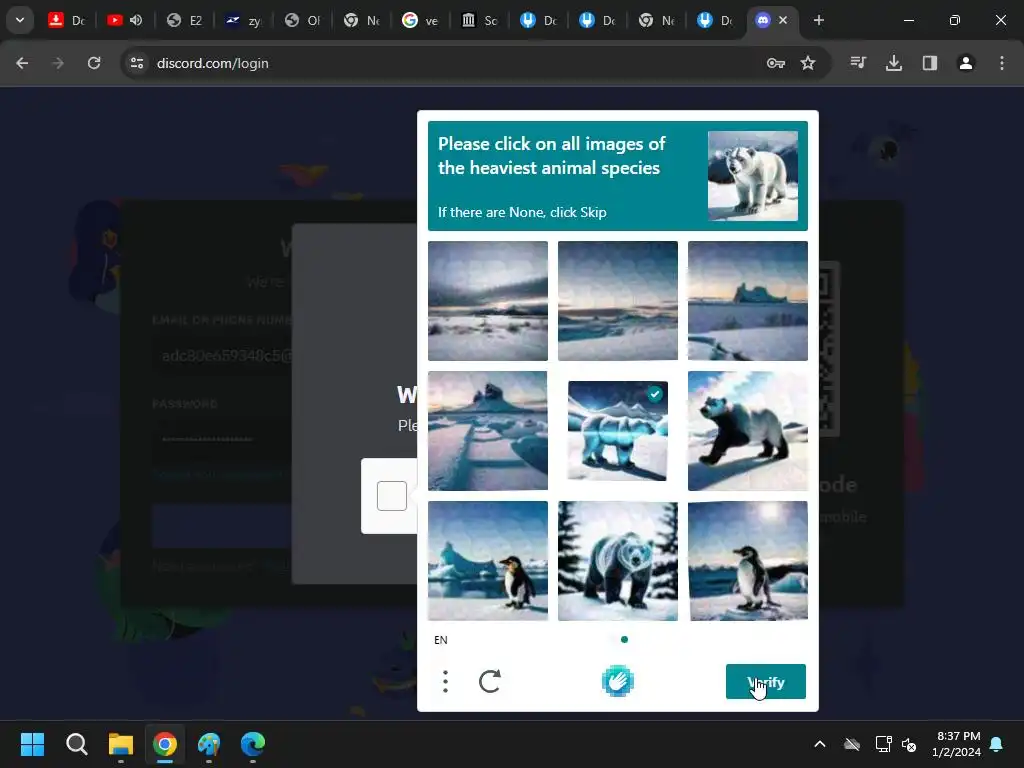
Task: Open the captcha three-dot options menu
Action: click(445, 681)
